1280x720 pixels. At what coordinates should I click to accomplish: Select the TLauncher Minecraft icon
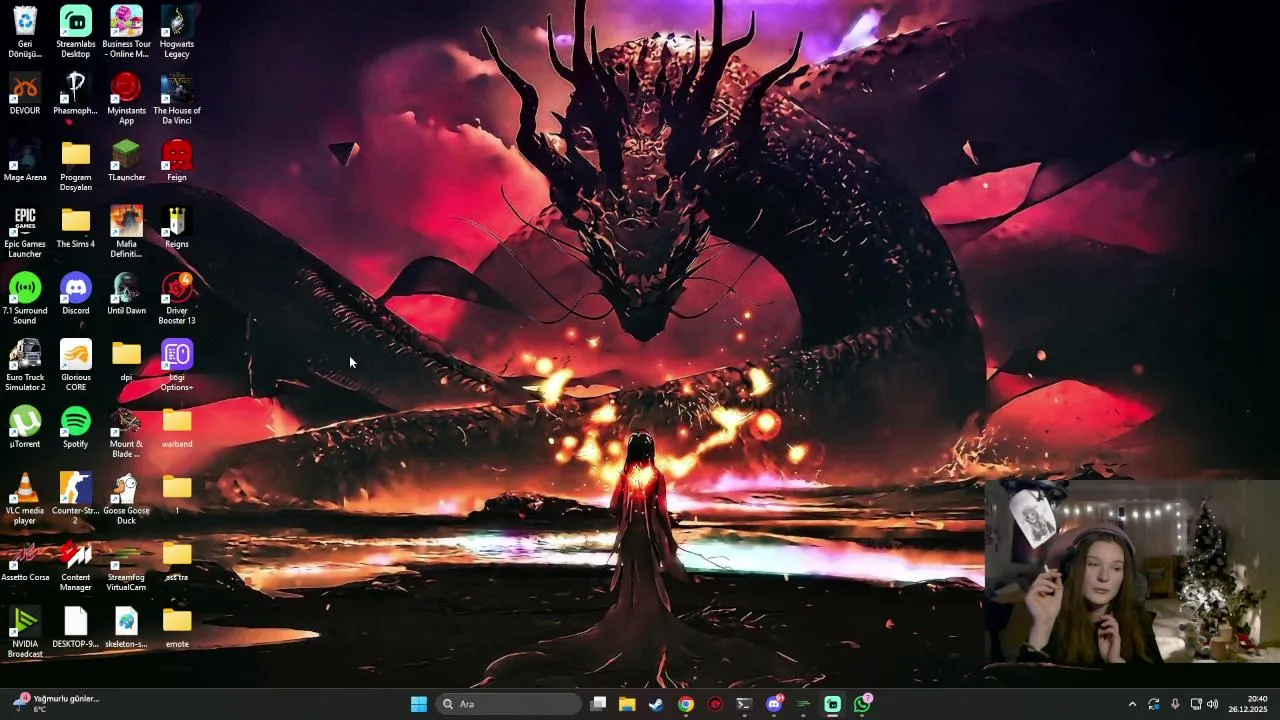[126, 161]
